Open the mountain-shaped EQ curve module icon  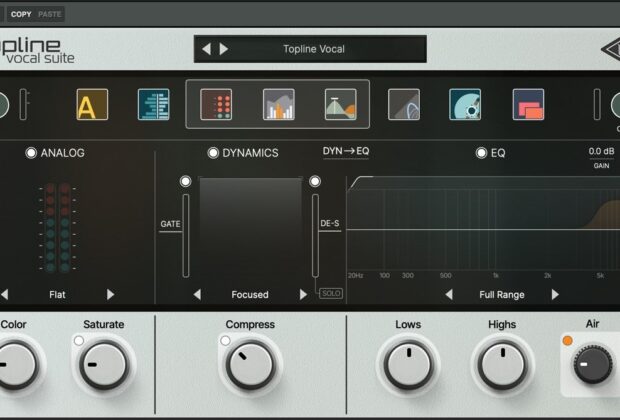(x=340, y=104)
